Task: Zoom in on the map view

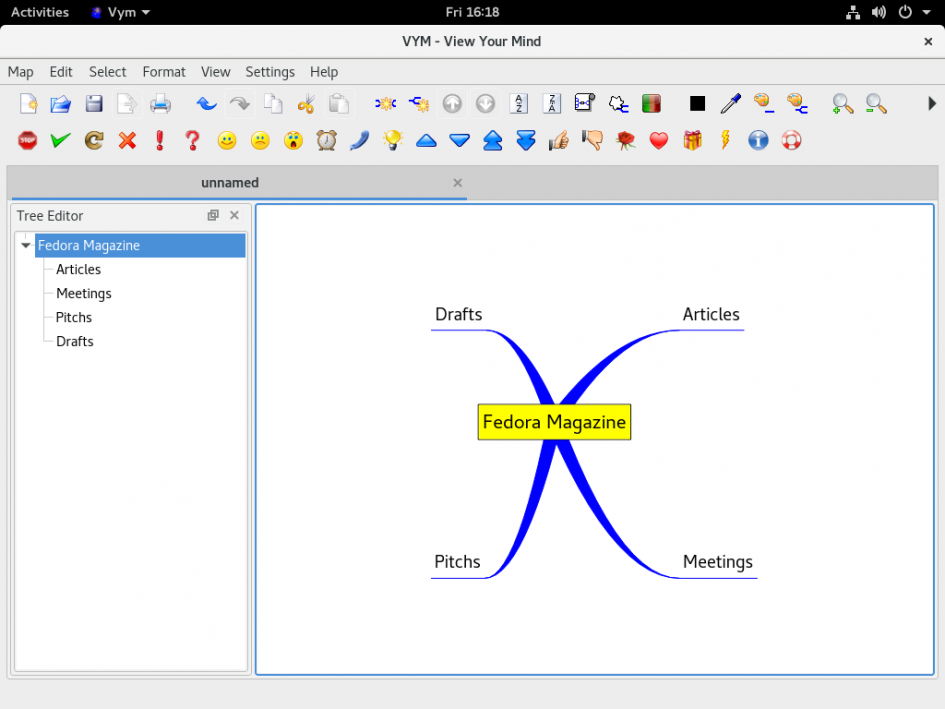Action: pyautogui.click(x=843, y=104)
